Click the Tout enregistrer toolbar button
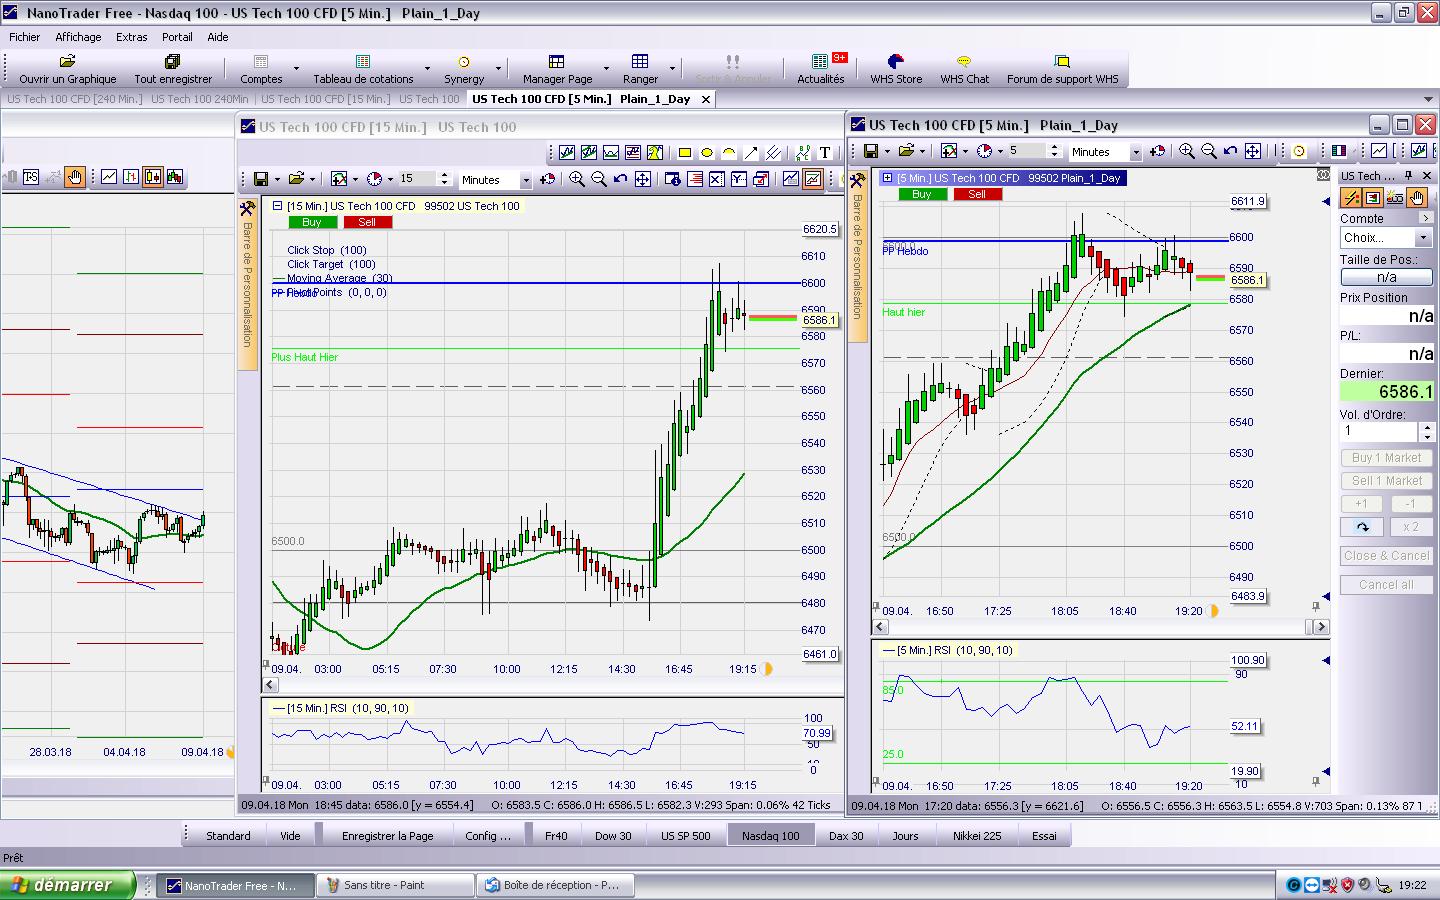Screen dimensions: 1440x900 tap(173, 69)
